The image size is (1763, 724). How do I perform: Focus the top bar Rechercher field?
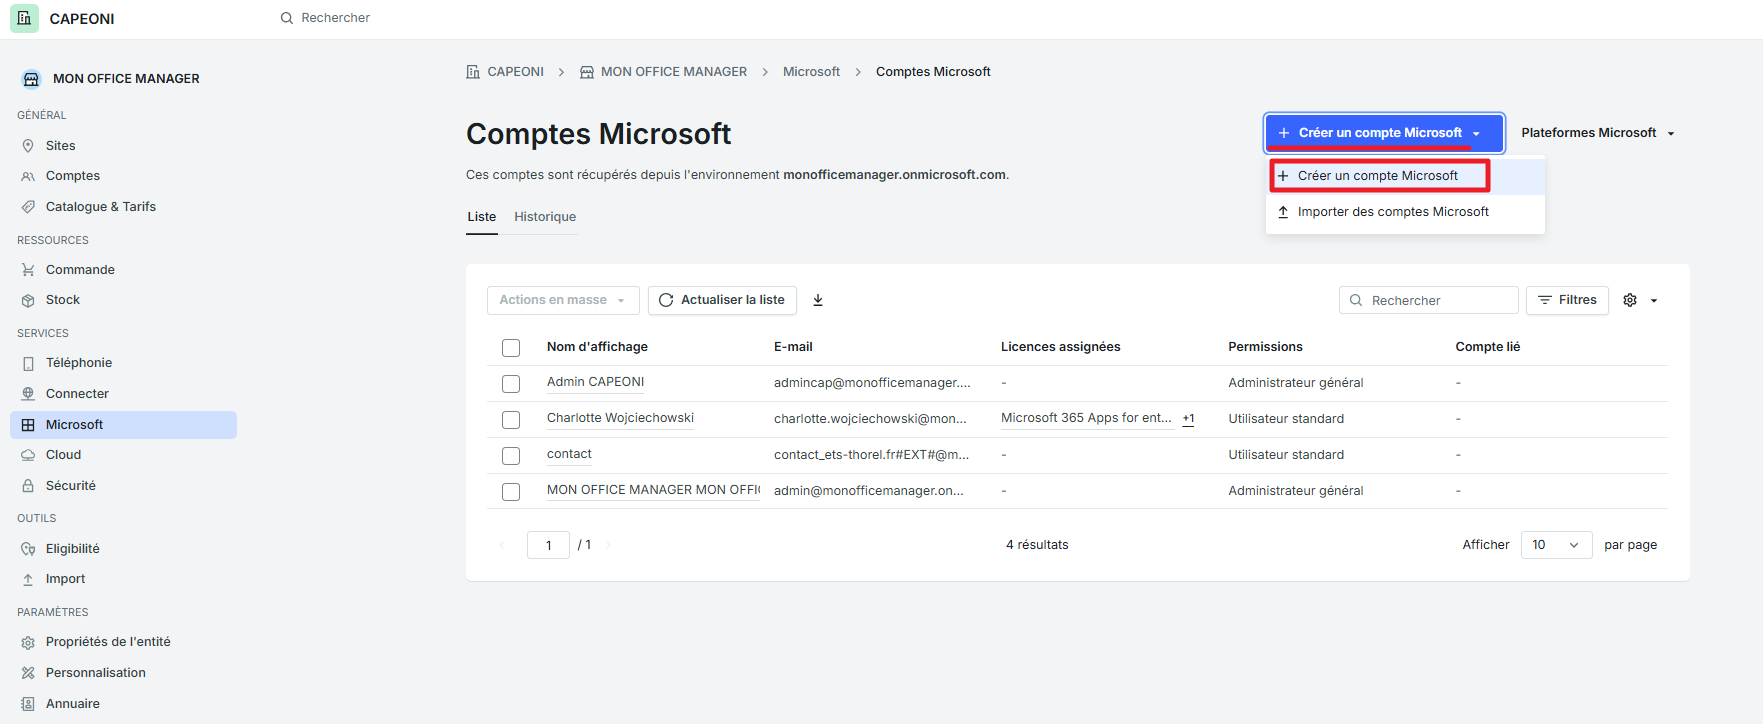point(336,18)
